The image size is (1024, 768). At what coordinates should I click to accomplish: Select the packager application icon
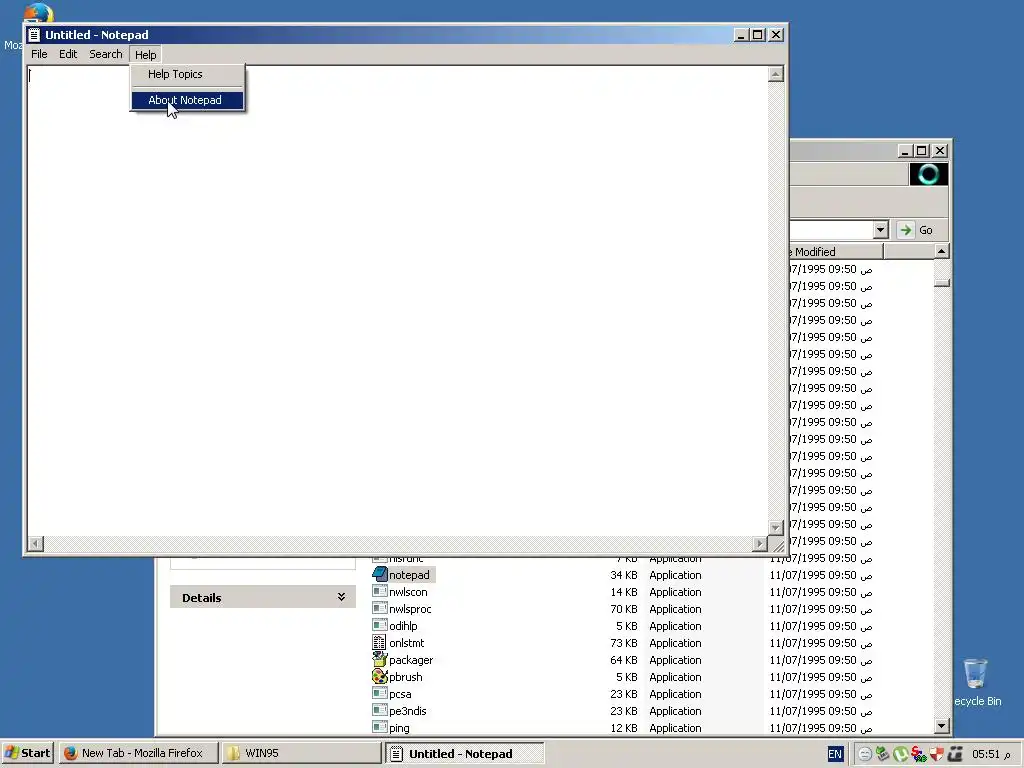(379, 660)
